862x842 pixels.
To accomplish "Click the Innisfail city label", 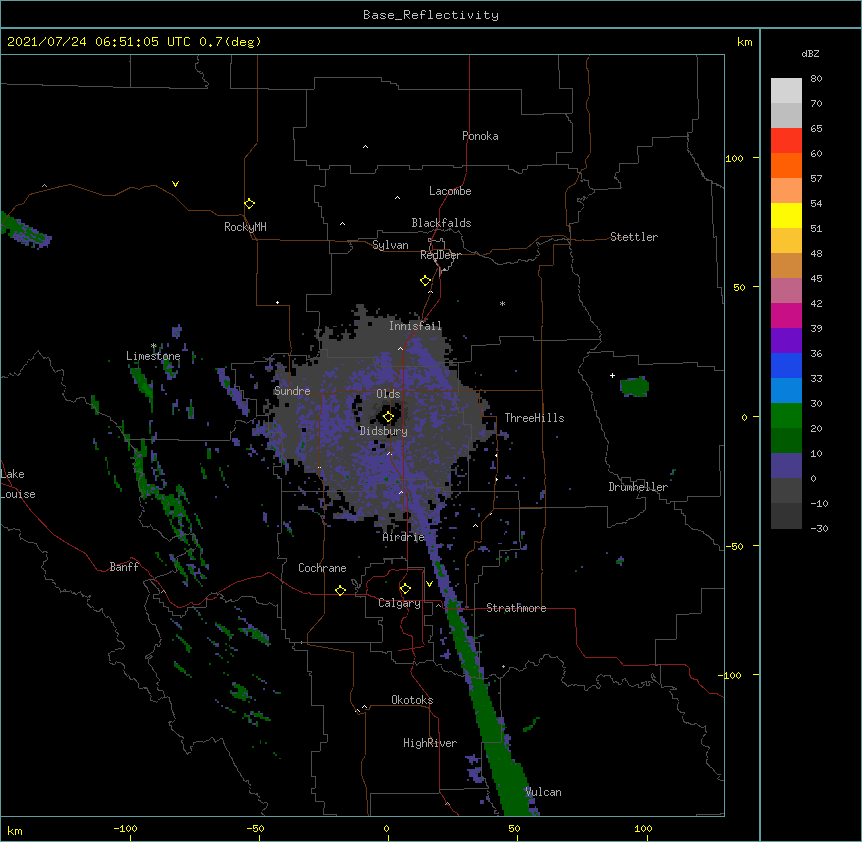I will [x=415, y=326].
